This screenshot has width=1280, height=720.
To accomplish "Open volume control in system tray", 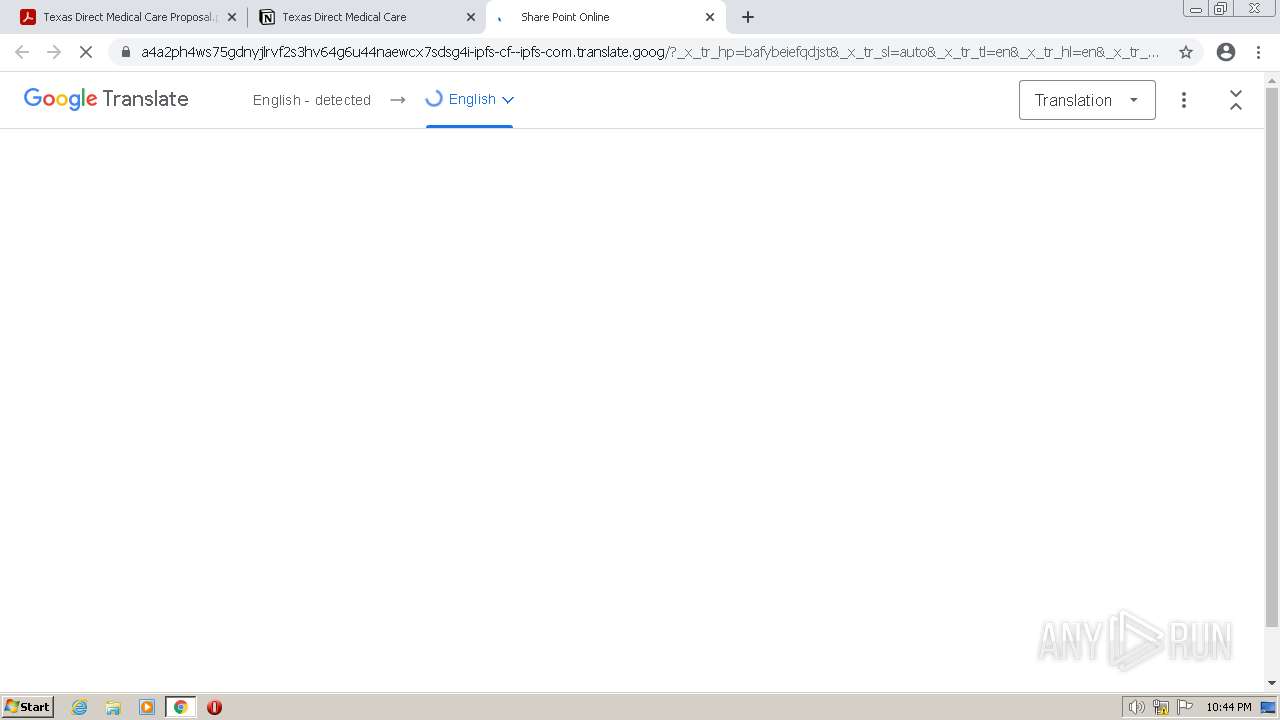I will tap(1136, 707).
